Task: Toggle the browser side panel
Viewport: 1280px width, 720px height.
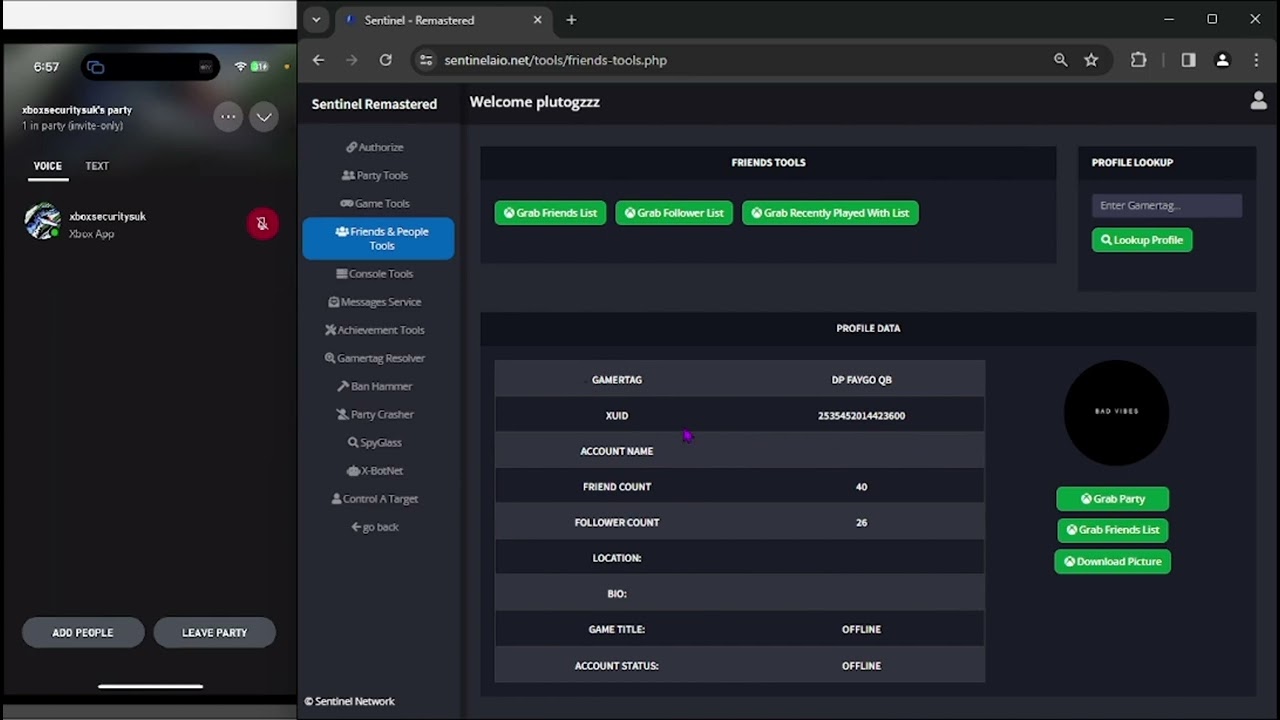Action: pyautogui.click(x=1188, y=60)
